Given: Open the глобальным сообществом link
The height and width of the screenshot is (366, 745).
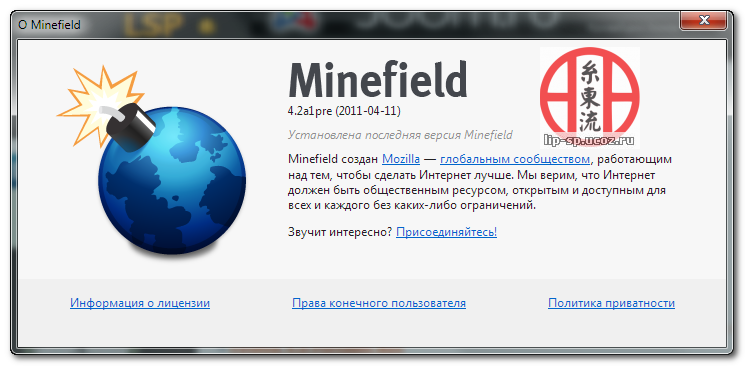Looking at the screenshot, I should point(515,159).
